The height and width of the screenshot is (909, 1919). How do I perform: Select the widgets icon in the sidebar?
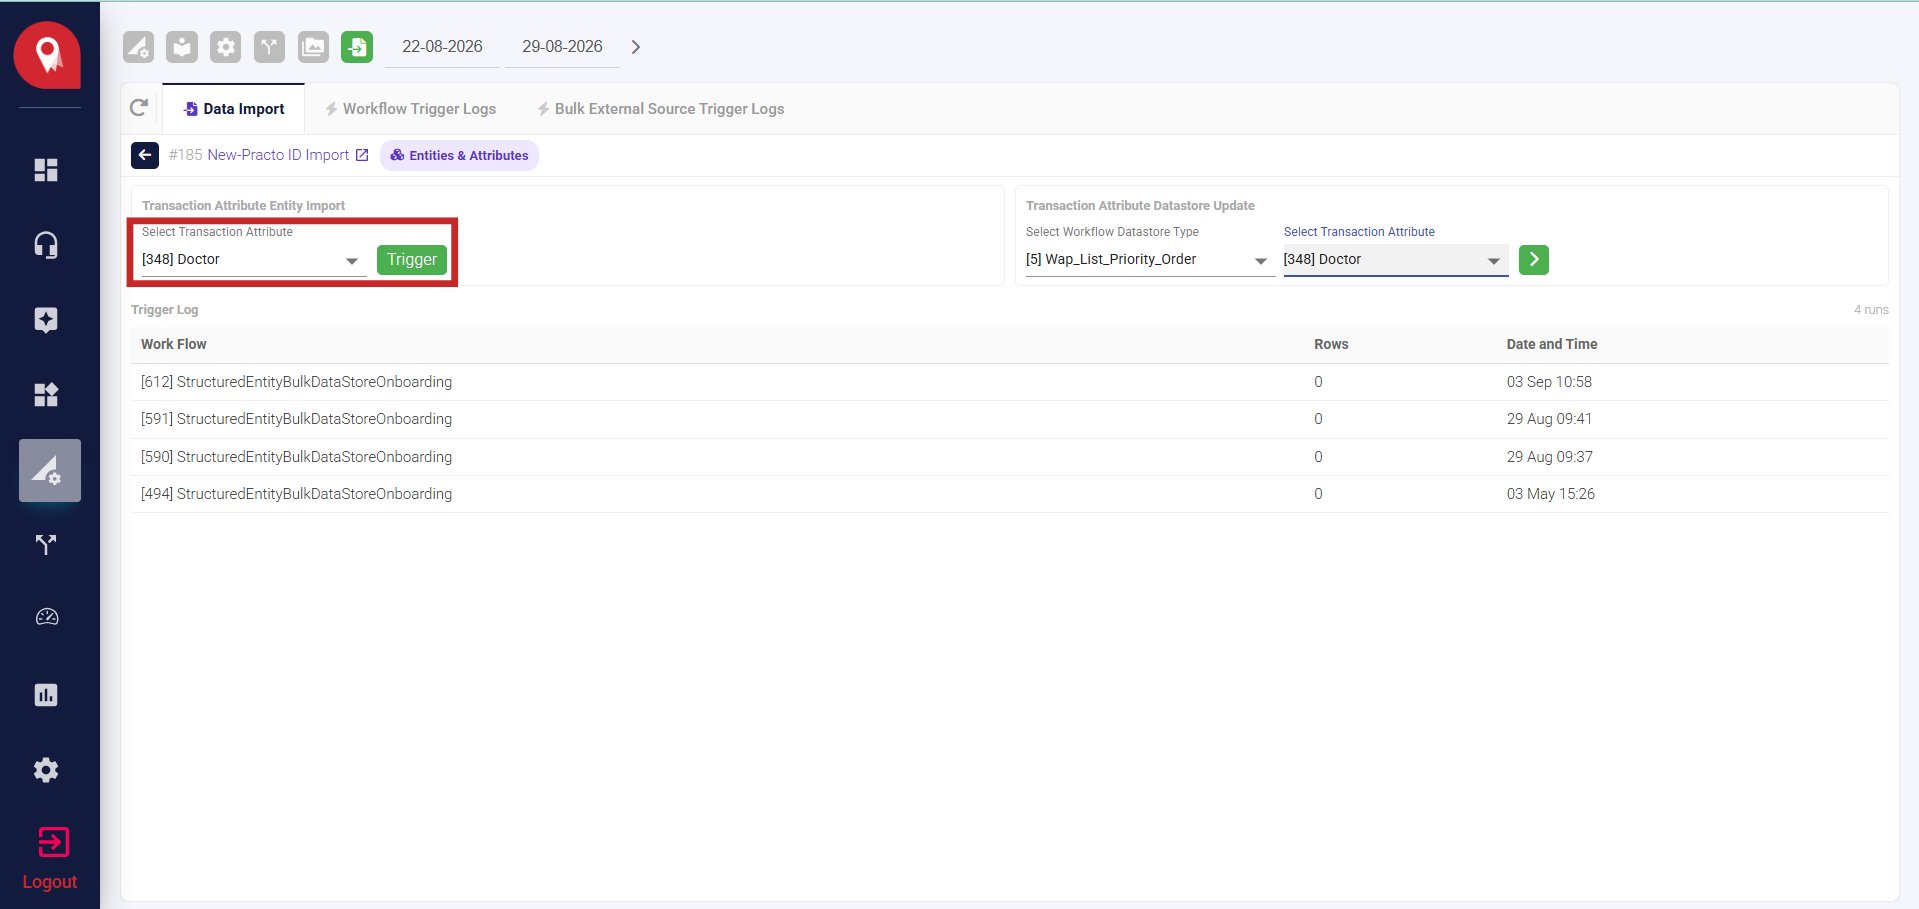(x=46, y=395)
